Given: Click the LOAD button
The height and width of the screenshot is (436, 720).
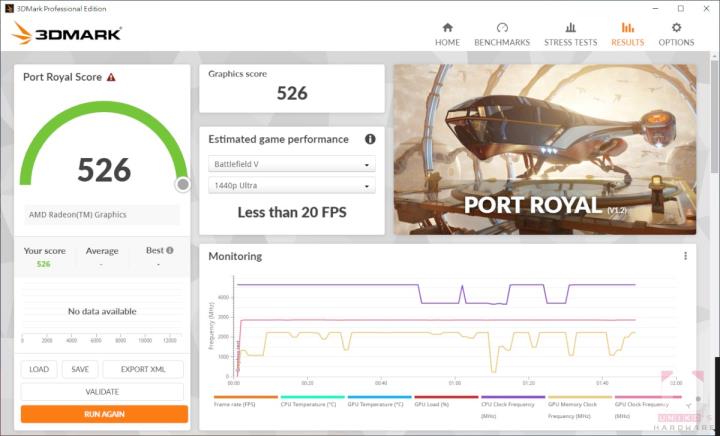Looking at the screenshot, I should pos(39,369).
